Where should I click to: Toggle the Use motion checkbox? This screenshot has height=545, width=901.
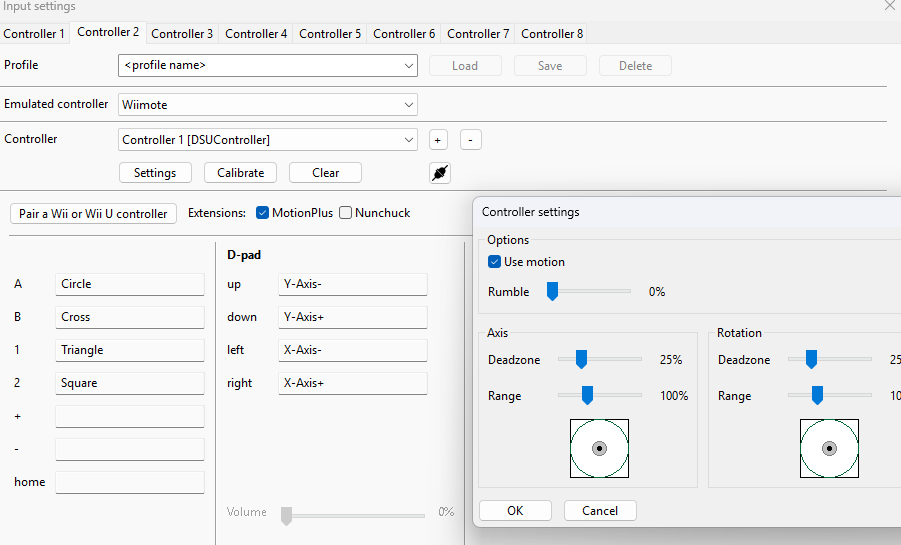point(494,262)
